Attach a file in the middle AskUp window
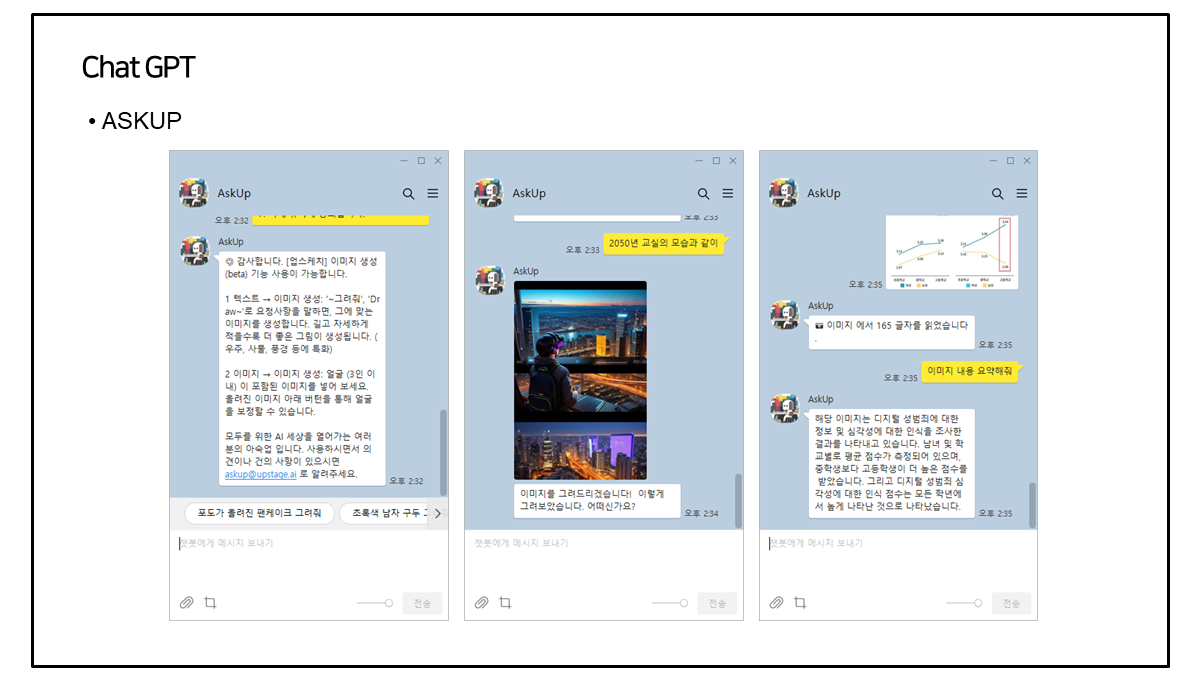The width and height of the screenshot is (1200, 675). (x=481, y=603)
